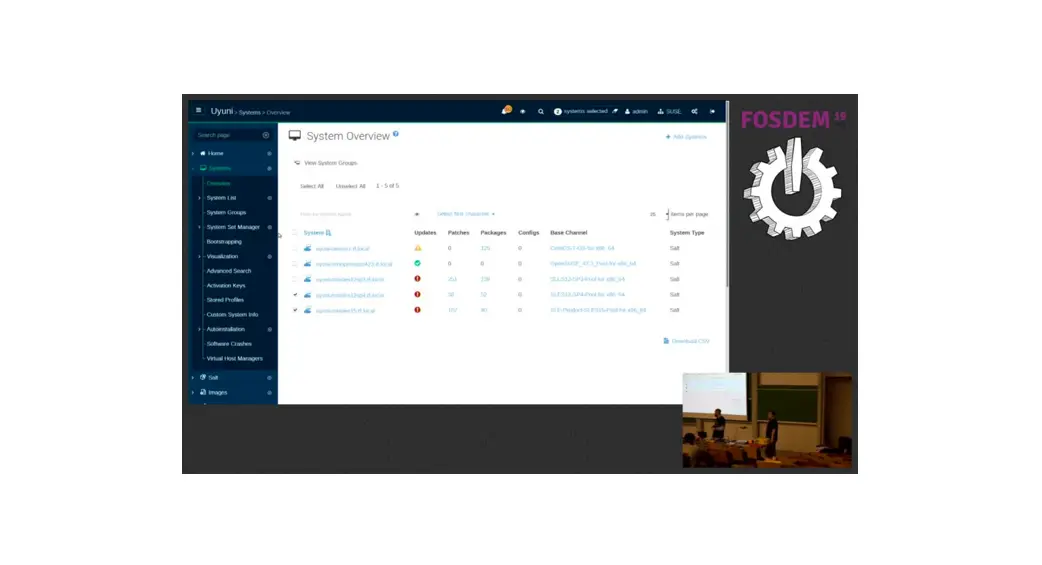This screenshot has width=1042, height=565.
Task: Click the critical icon for the SLES15 system
Action: [x=417, y=310]
